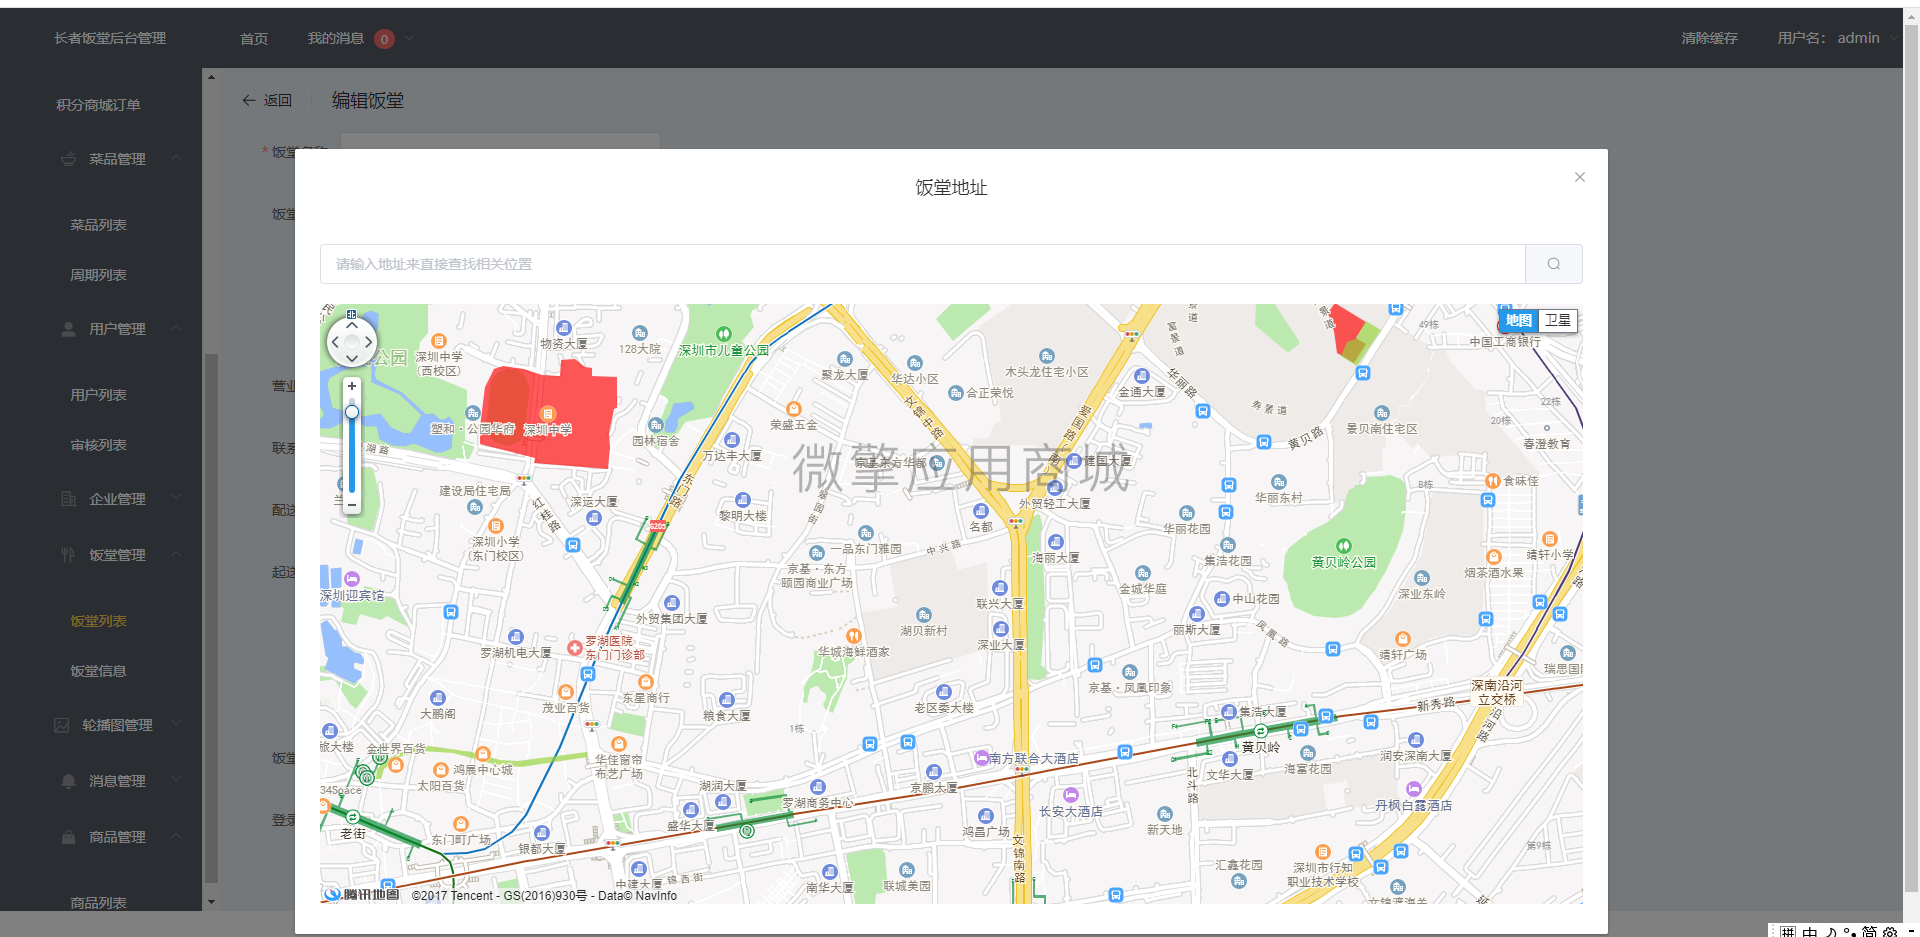
Task: Click 轮播图管理 image icon
Action: click(62, 725)
